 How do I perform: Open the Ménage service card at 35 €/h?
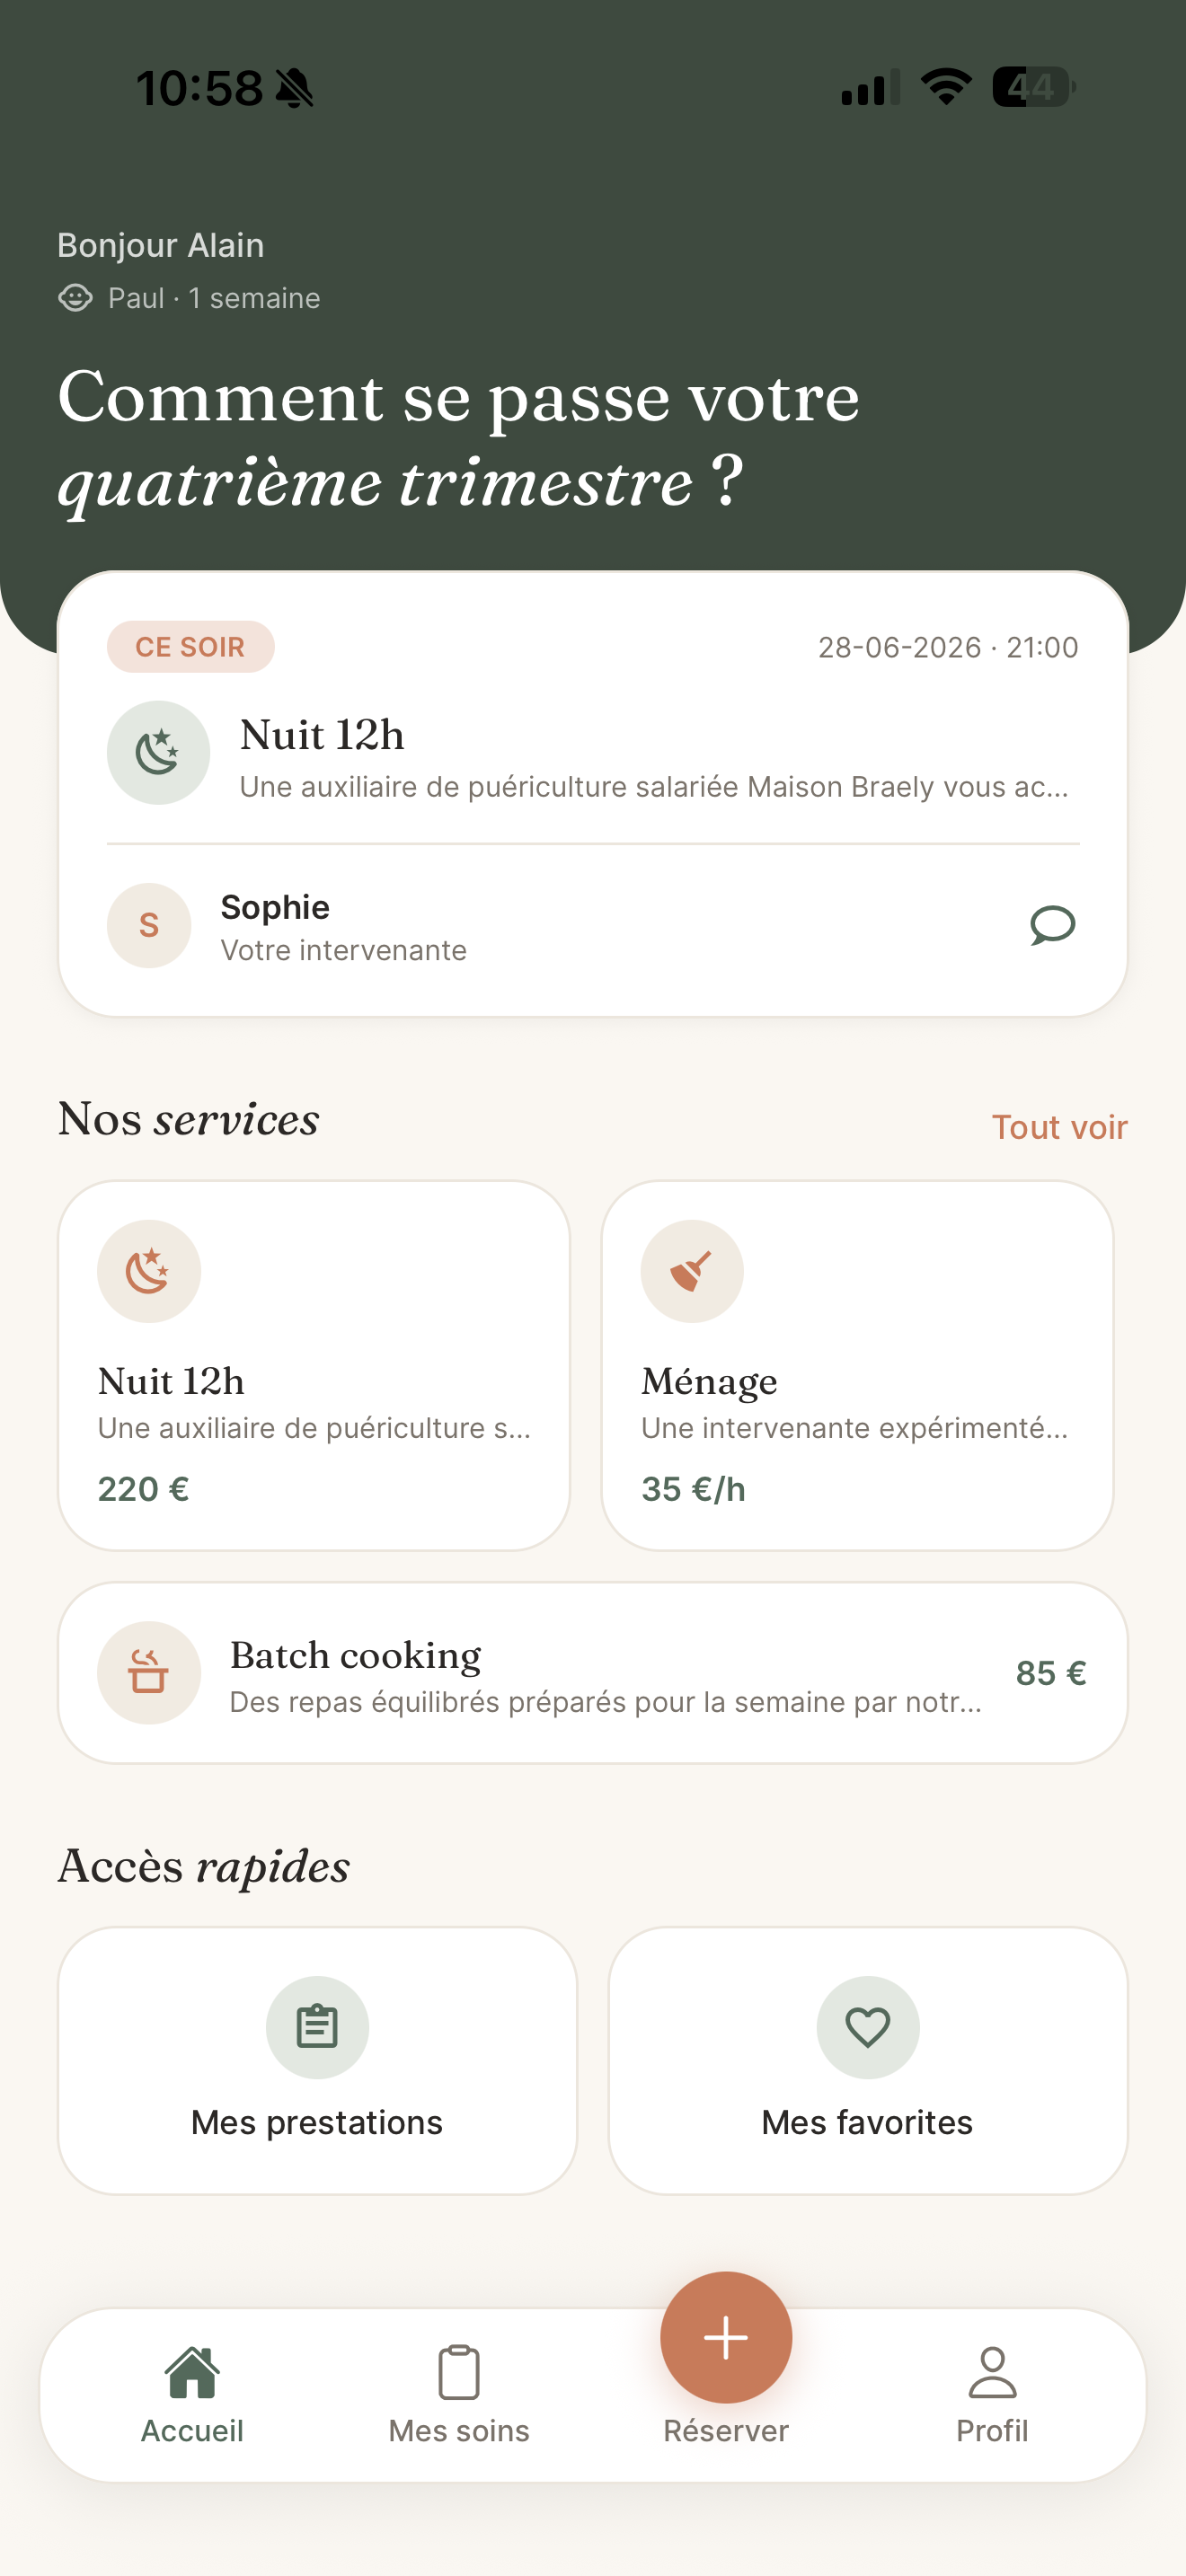[x=857, y=1365]
